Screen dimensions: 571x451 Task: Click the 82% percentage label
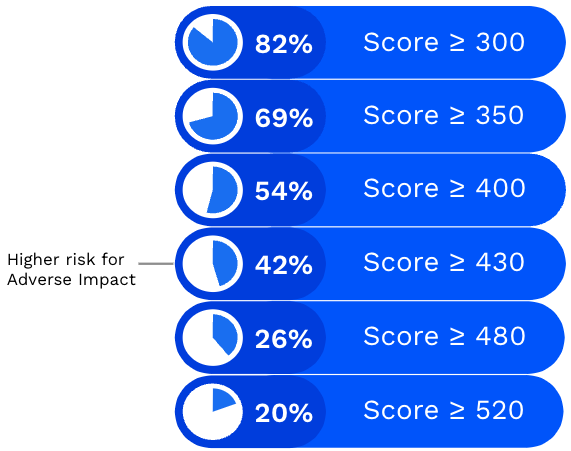click(284, 44)
